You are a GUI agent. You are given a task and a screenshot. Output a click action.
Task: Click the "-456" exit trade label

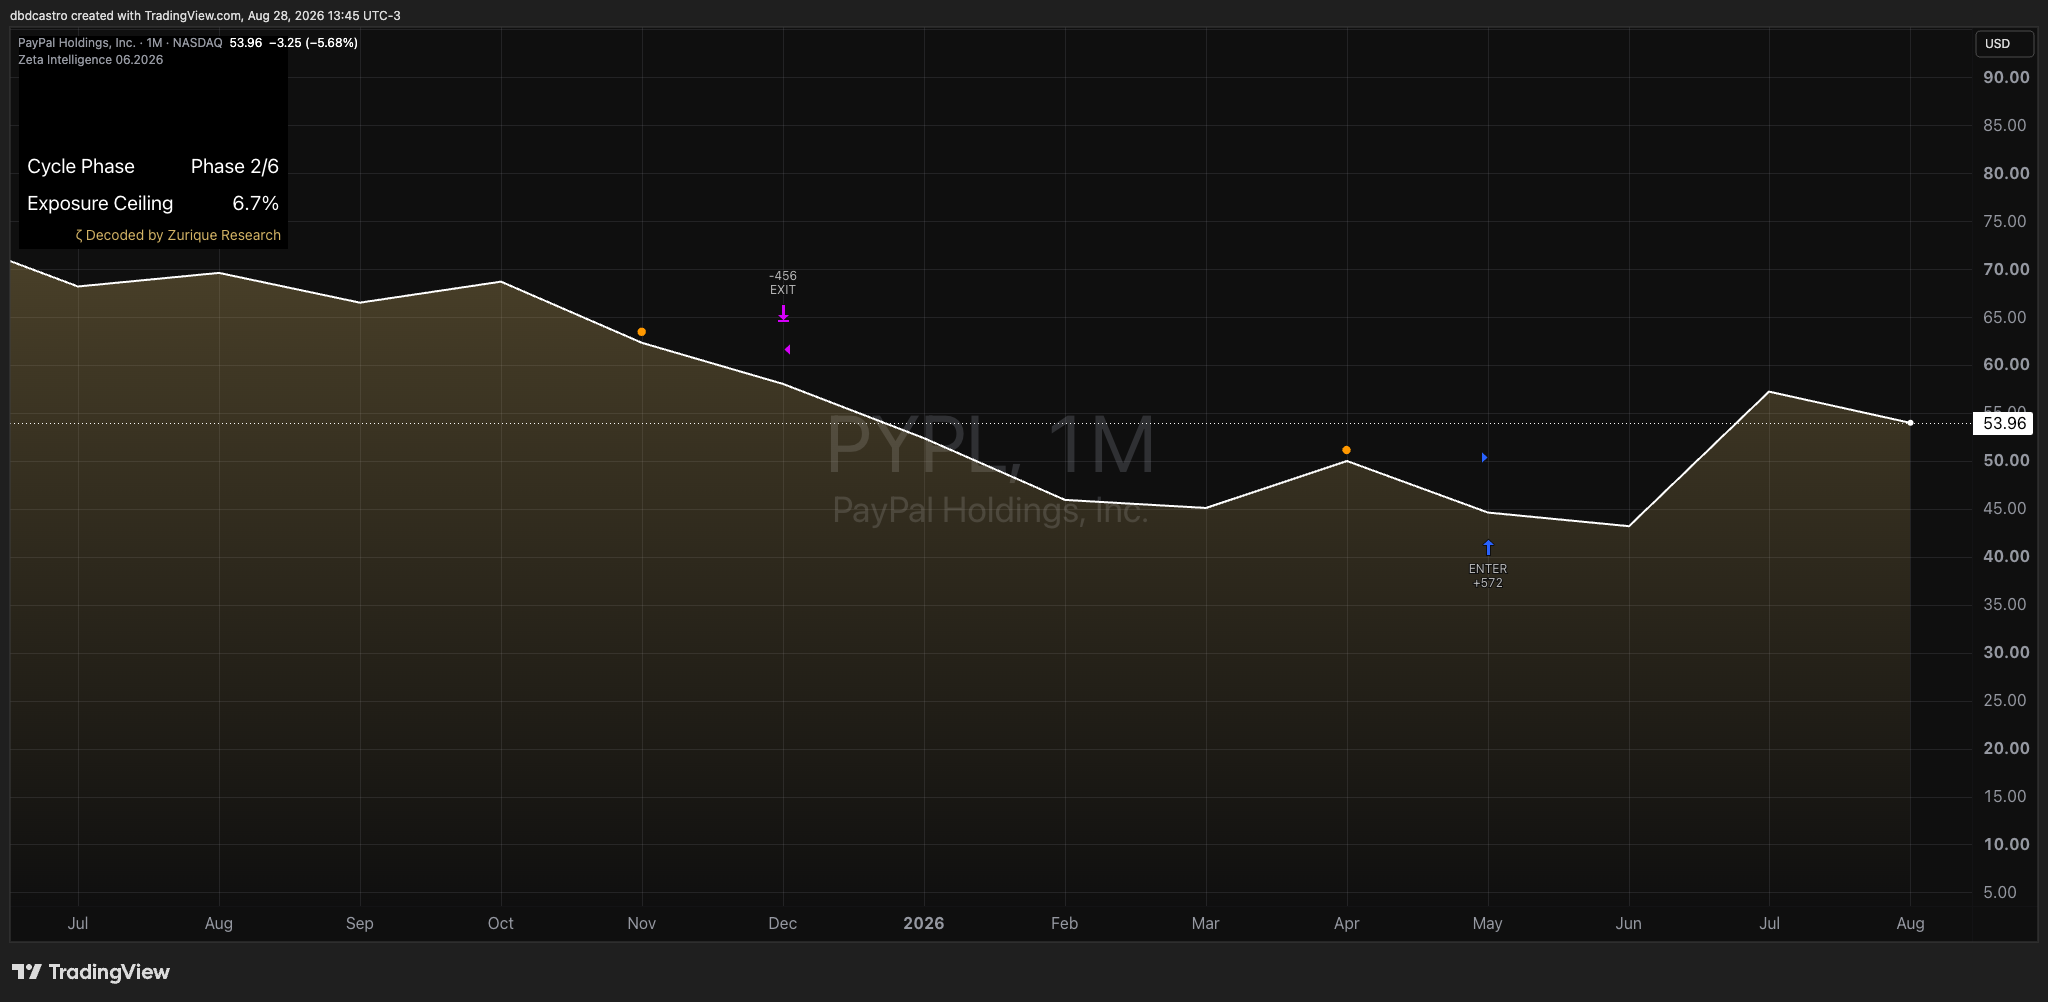(x=783, y=276)
